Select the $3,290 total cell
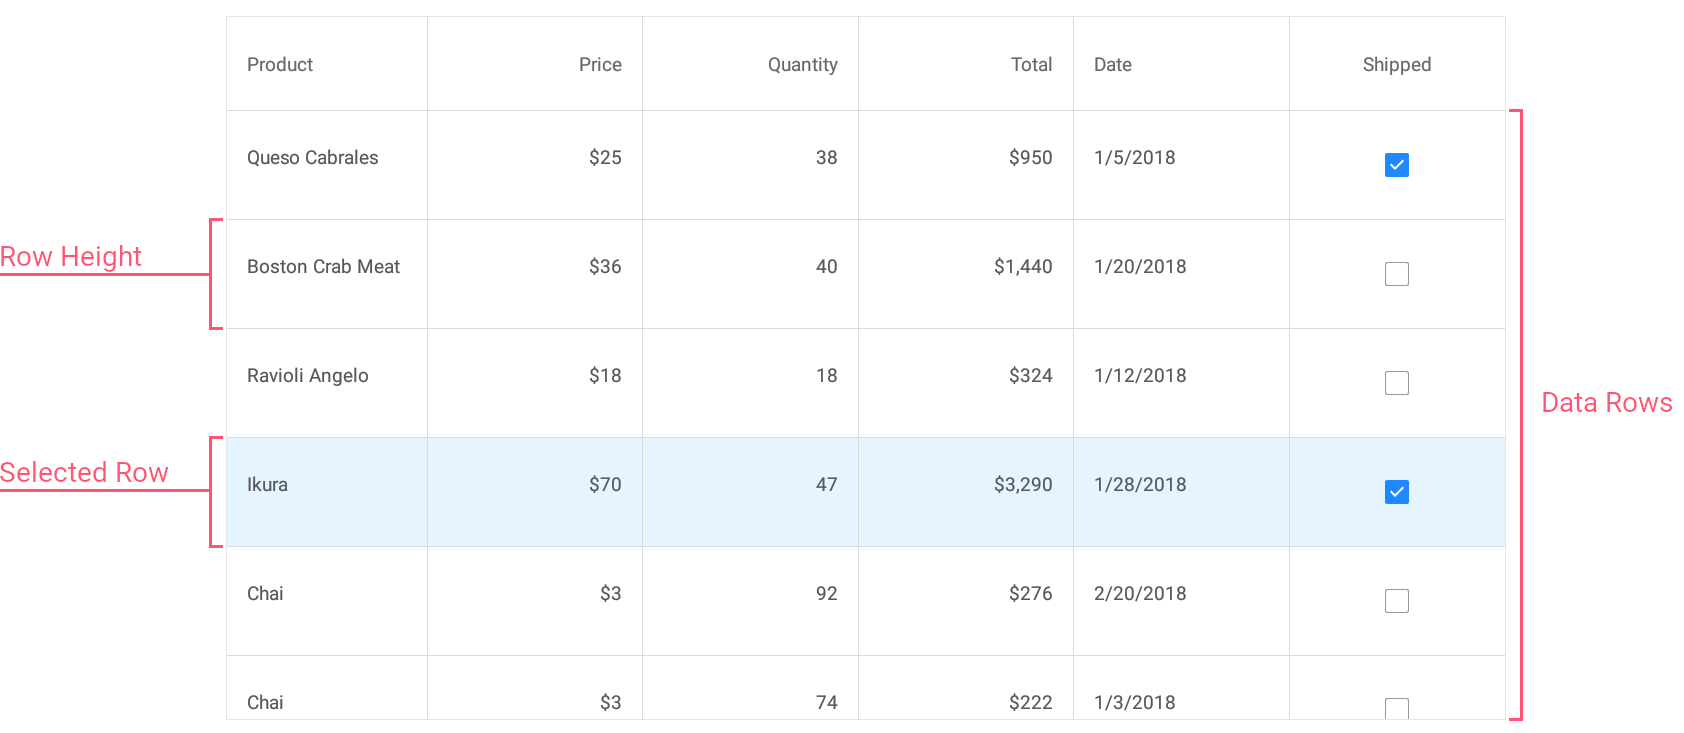1684x733 pixels. (x=966, y=492)
